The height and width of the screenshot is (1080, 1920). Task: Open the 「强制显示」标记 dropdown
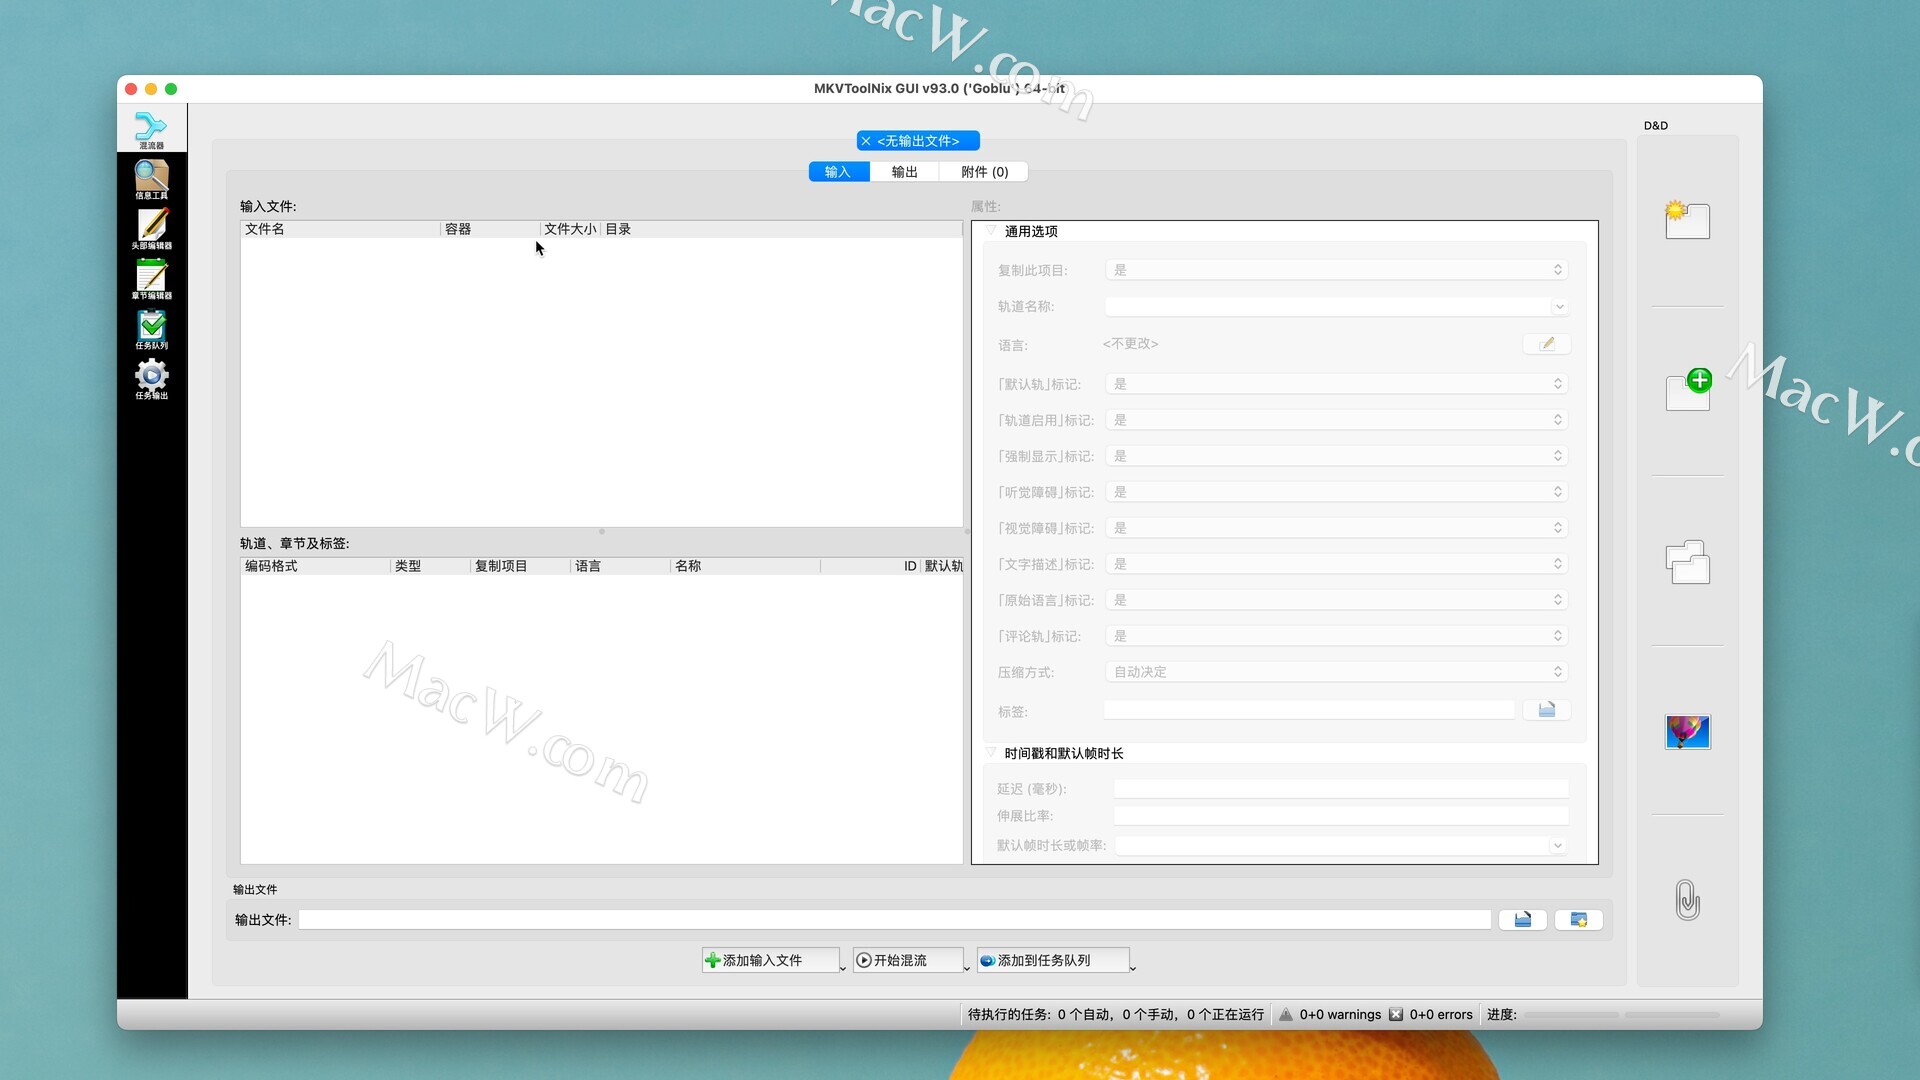click(1336, 456)
